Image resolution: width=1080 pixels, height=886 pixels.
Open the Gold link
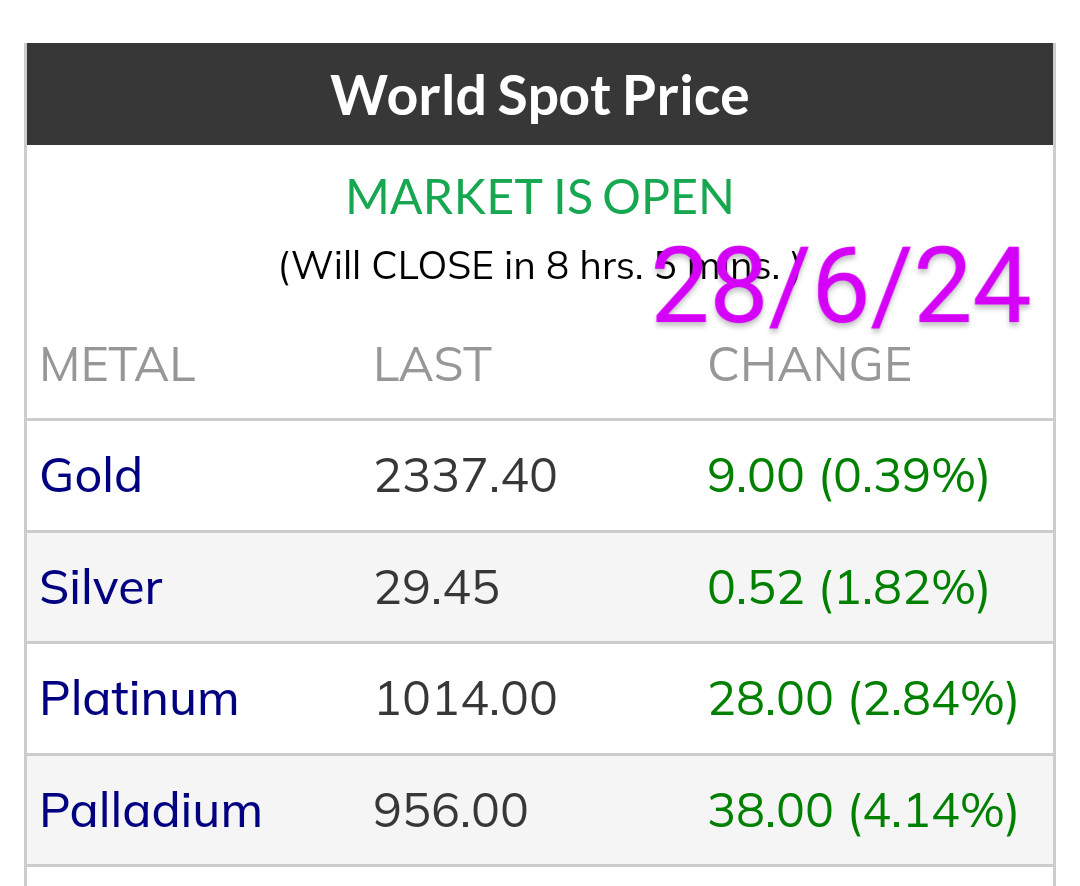91,476
